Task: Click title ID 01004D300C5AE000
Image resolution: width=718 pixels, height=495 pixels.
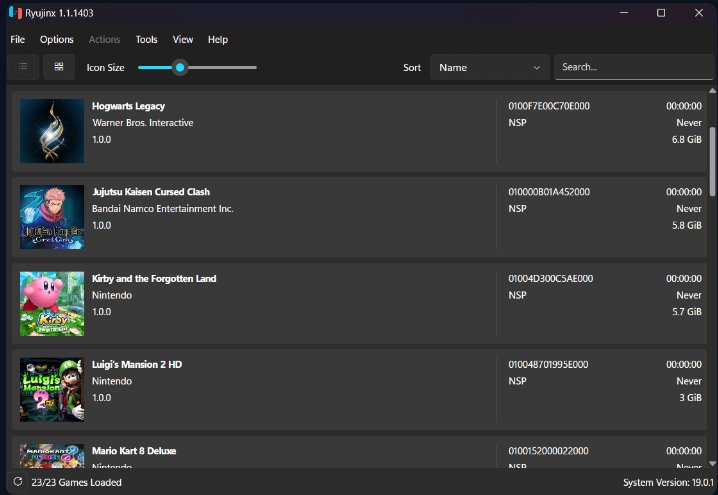Action: (x=550, y=278)
